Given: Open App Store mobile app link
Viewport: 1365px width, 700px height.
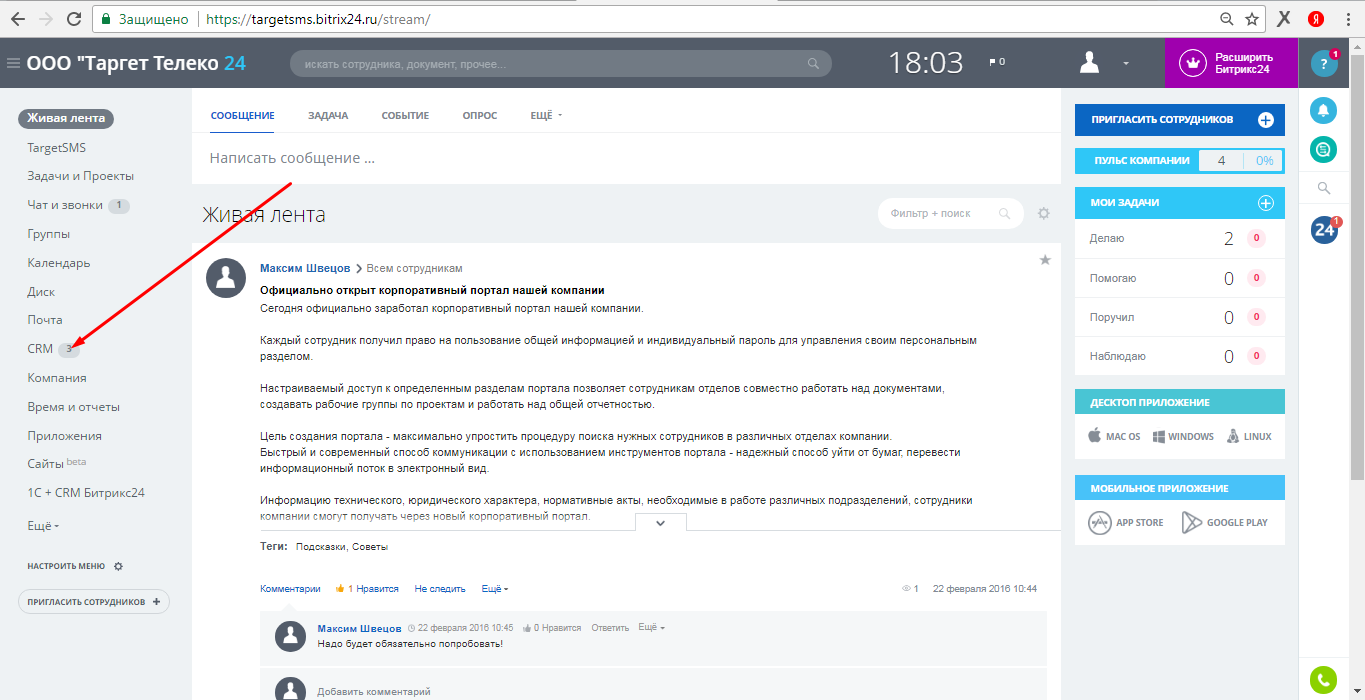Looking at the screenshot, I should tap(1126, 523).
